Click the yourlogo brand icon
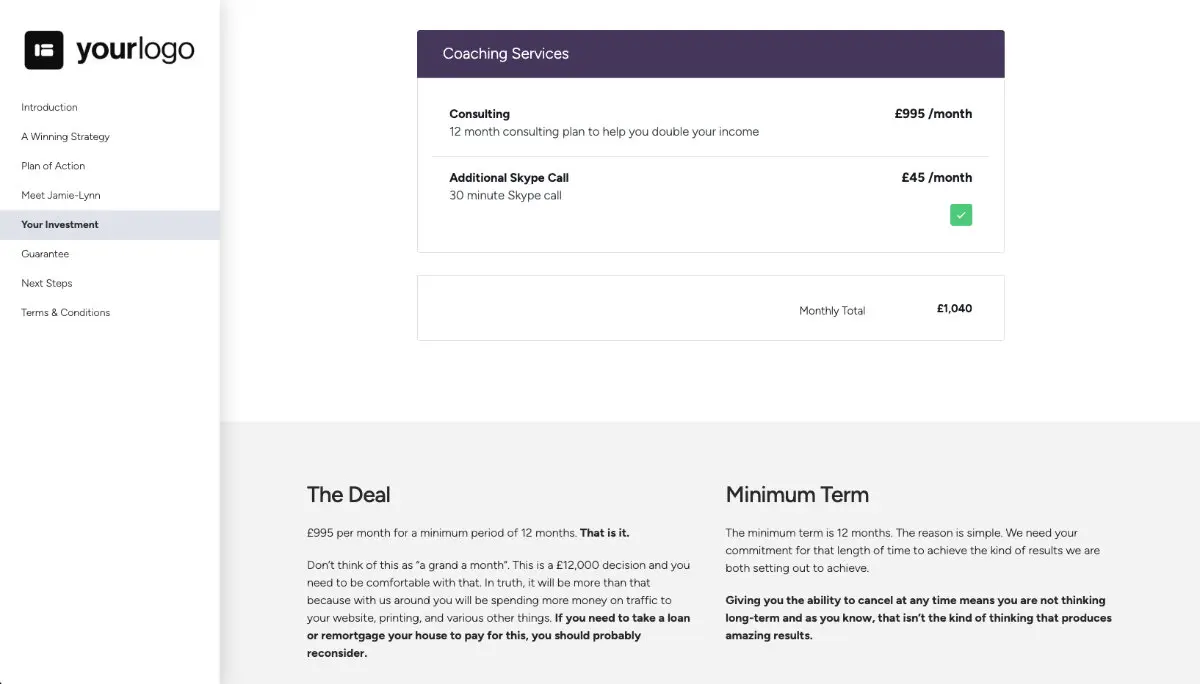Viewport: 1200px width, 684px height. 42,48
